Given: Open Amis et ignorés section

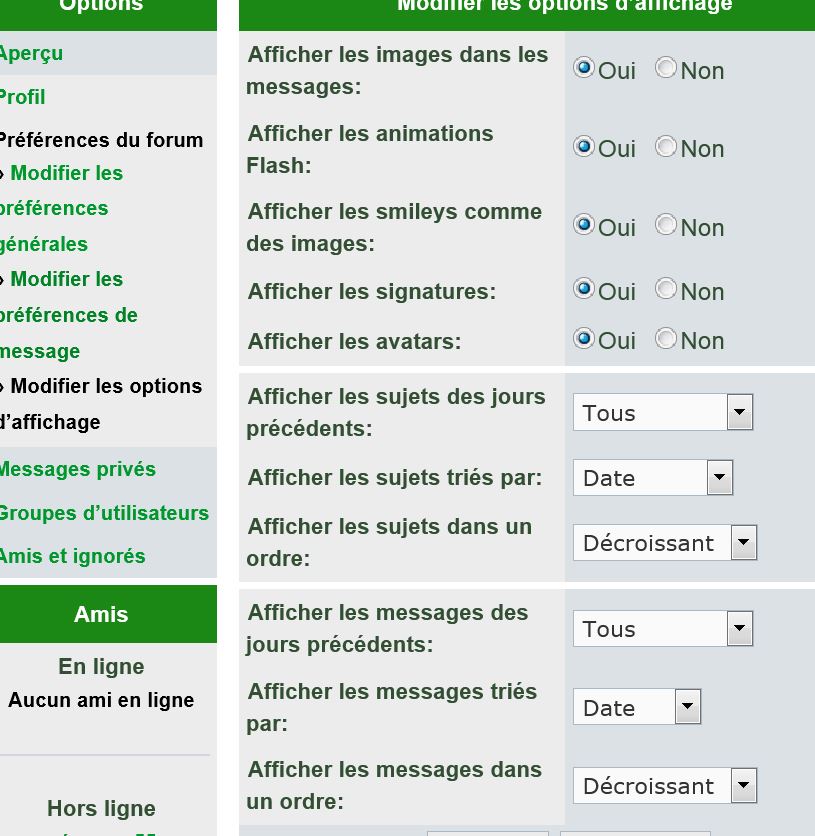Looking at the screenshot, I should tap(72, 556).
